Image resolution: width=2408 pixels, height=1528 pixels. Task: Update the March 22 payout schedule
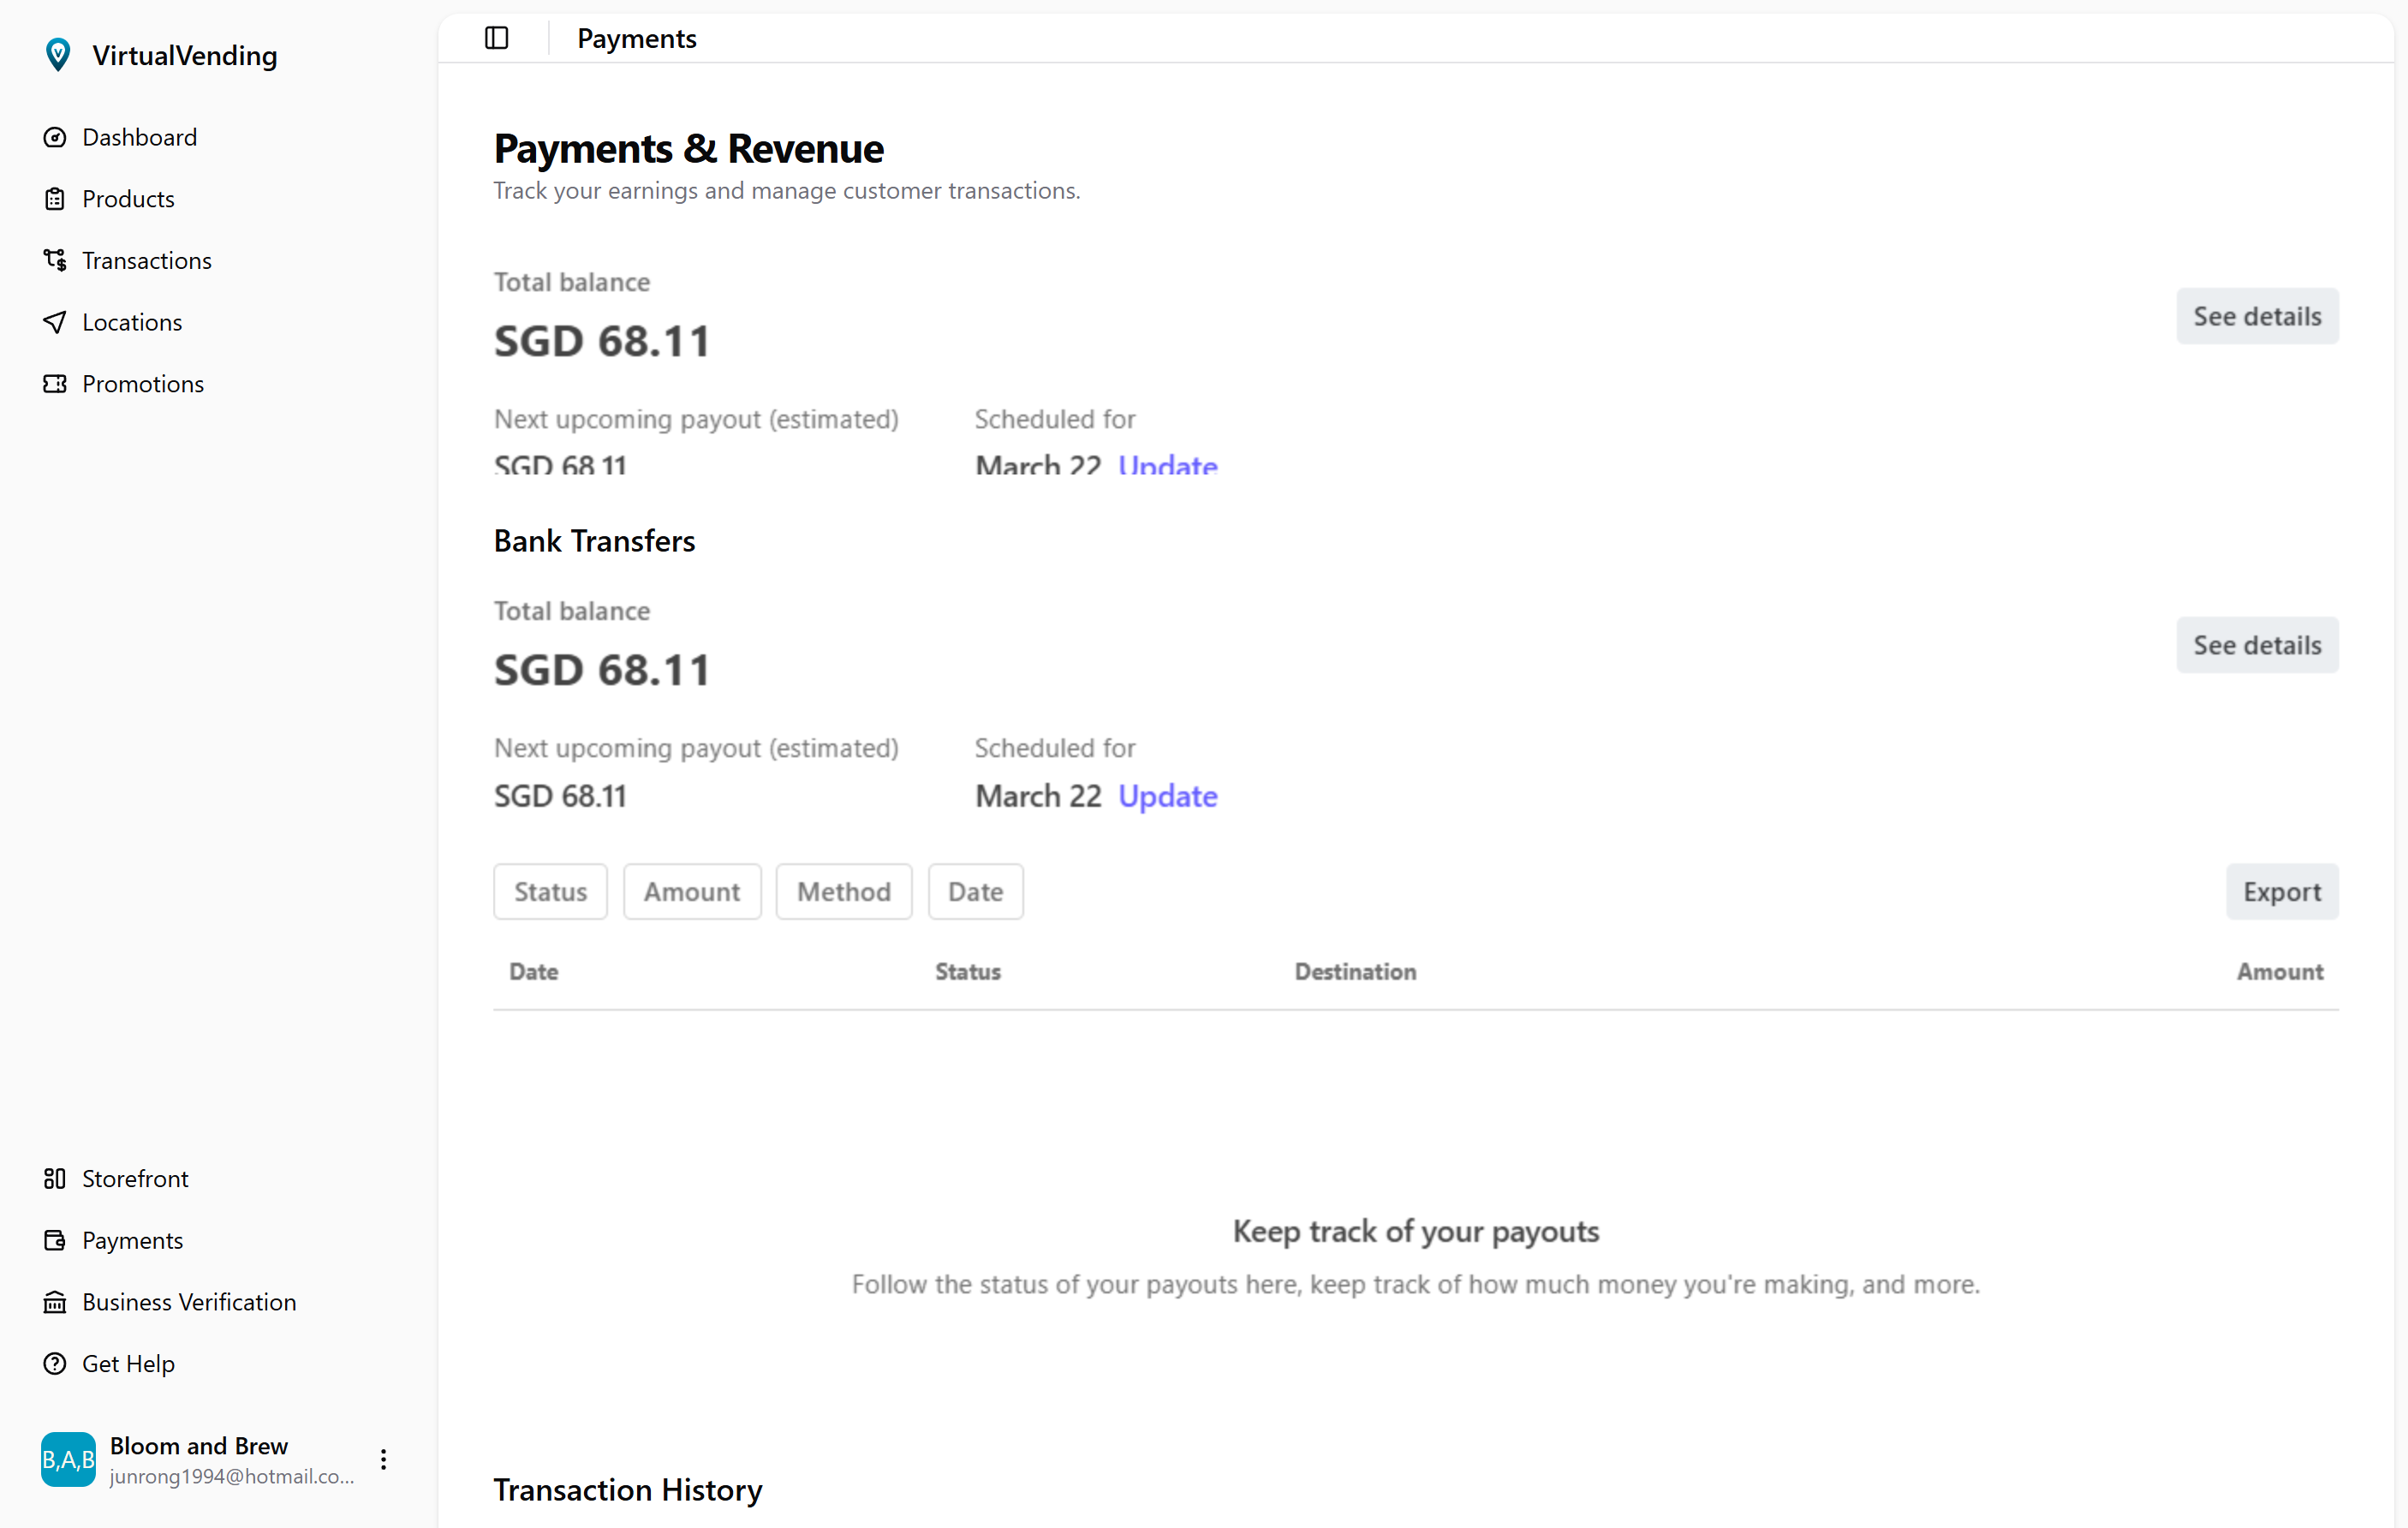(1167, 796)
